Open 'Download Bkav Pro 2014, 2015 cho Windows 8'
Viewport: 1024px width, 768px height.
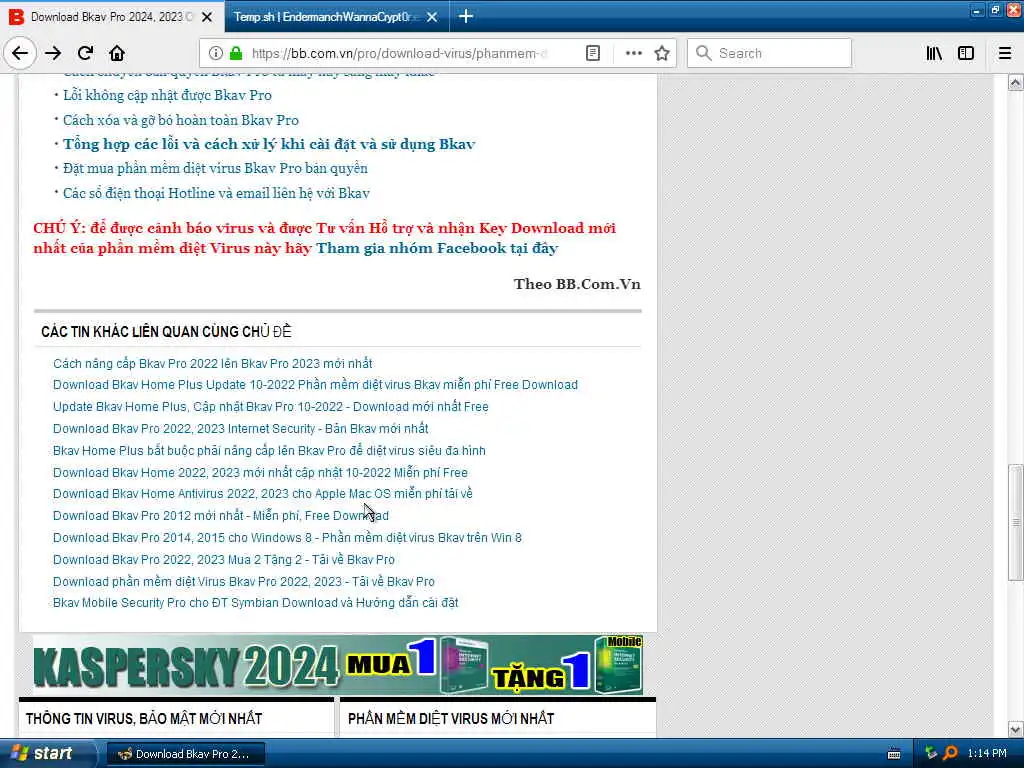(x=287, y=538)
